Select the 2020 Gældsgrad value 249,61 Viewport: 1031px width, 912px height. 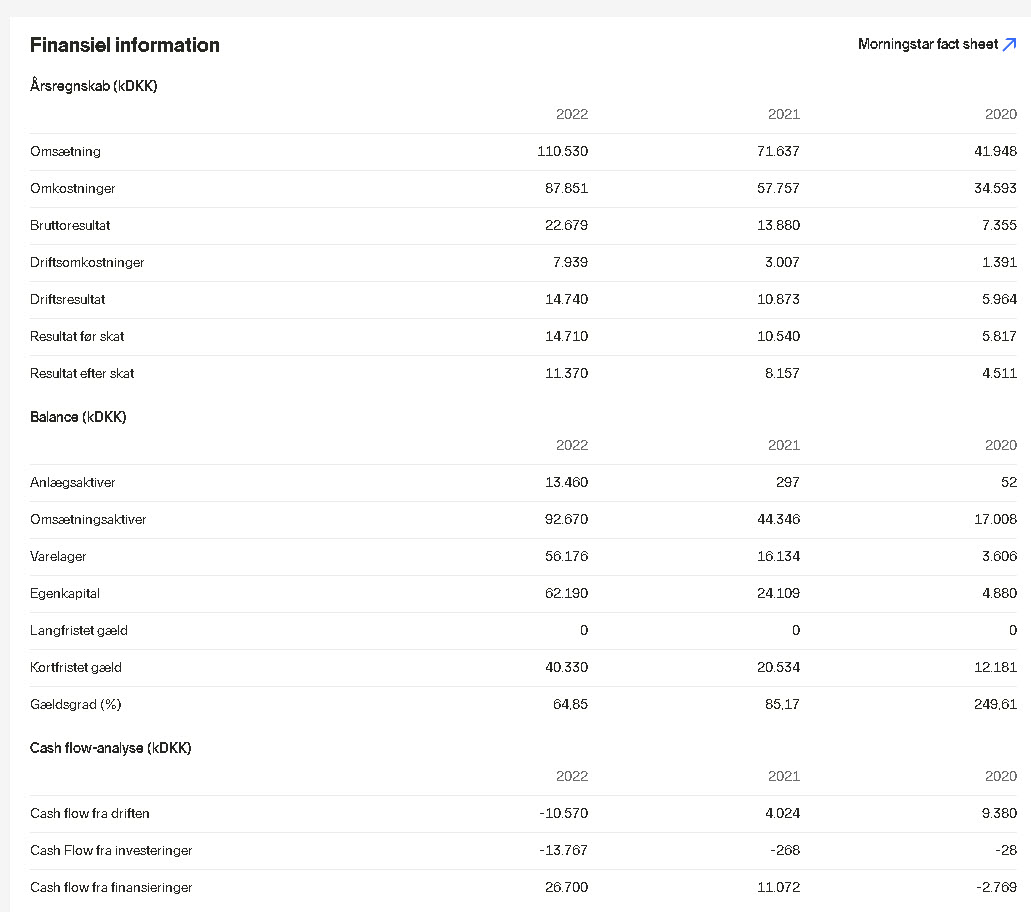pyautogui.click(x=995, y=704)
